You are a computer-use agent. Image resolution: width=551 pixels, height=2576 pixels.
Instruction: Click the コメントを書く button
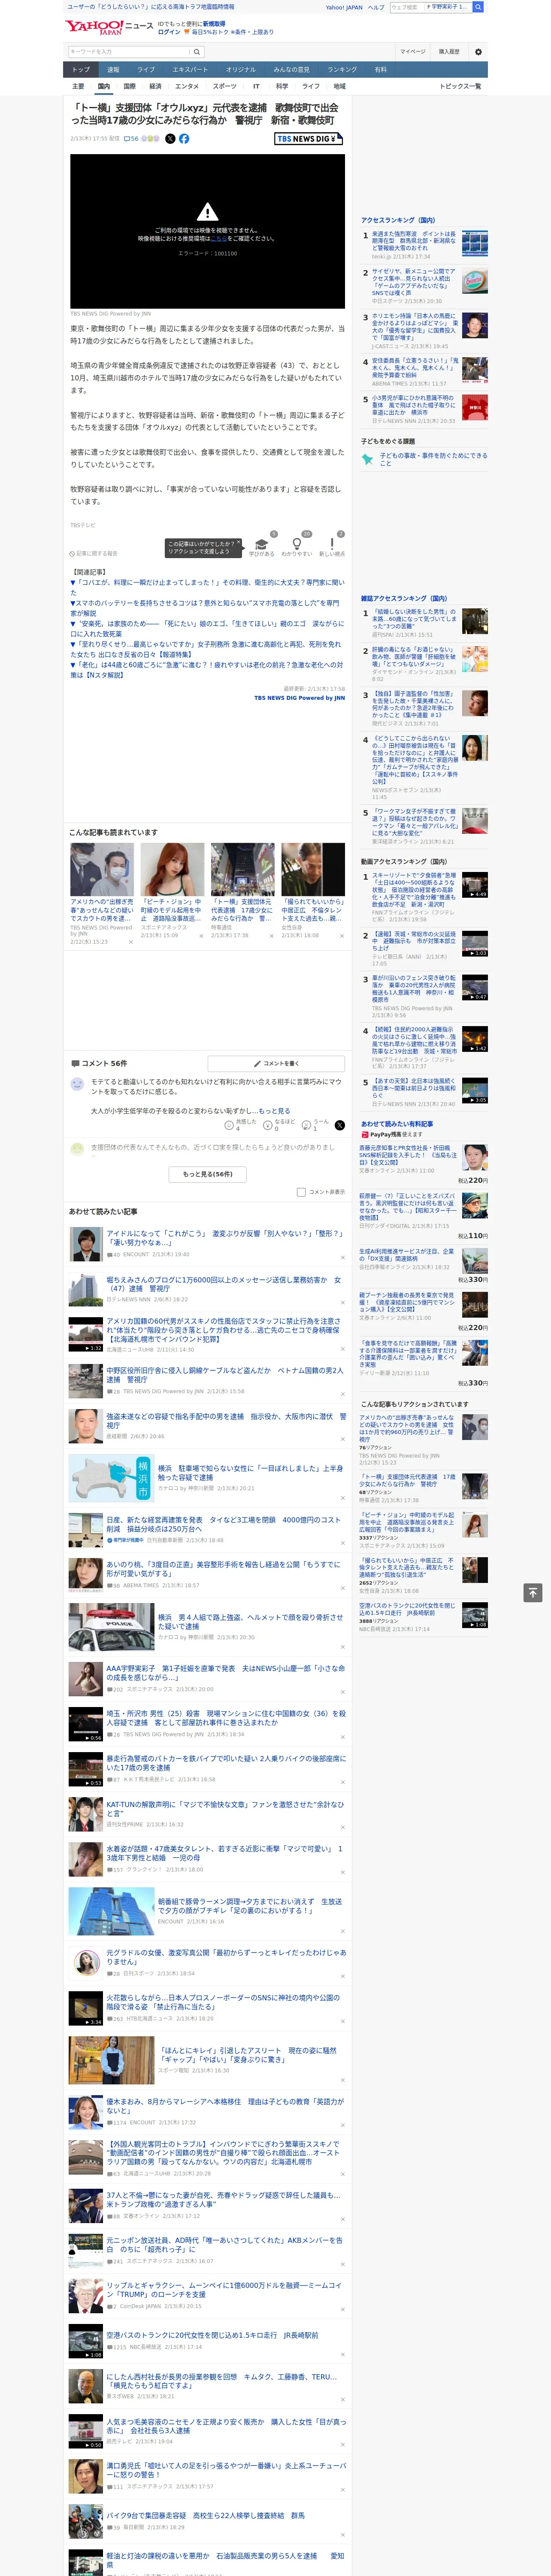[x=276, y=1063]
